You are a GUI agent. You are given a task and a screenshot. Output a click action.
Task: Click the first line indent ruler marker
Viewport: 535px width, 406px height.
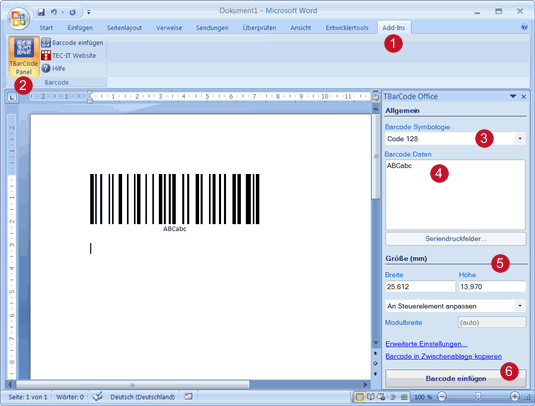point(90,93)
